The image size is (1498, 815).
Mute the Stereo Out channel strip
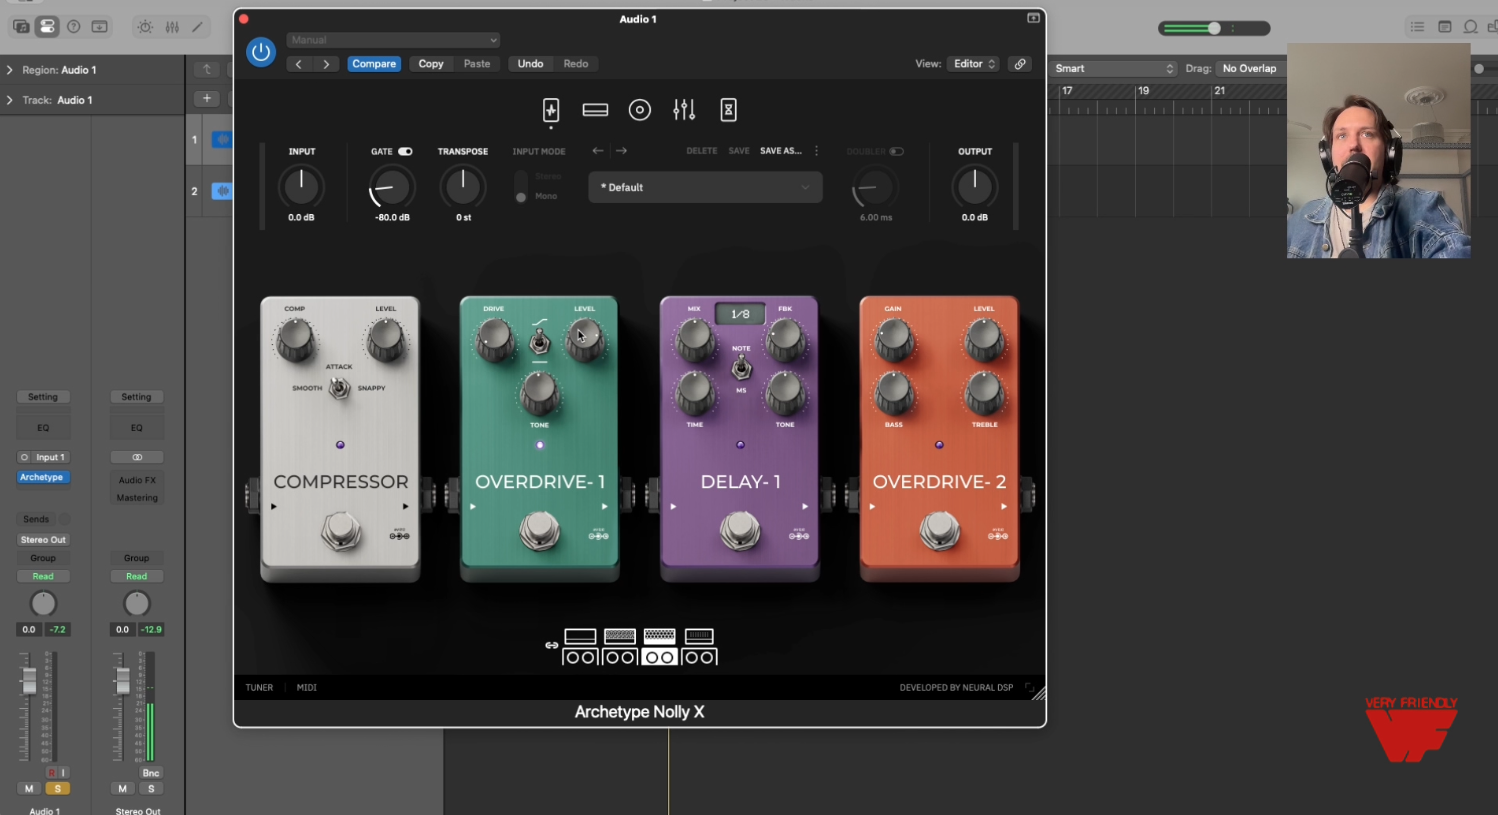tap(123, 789)
